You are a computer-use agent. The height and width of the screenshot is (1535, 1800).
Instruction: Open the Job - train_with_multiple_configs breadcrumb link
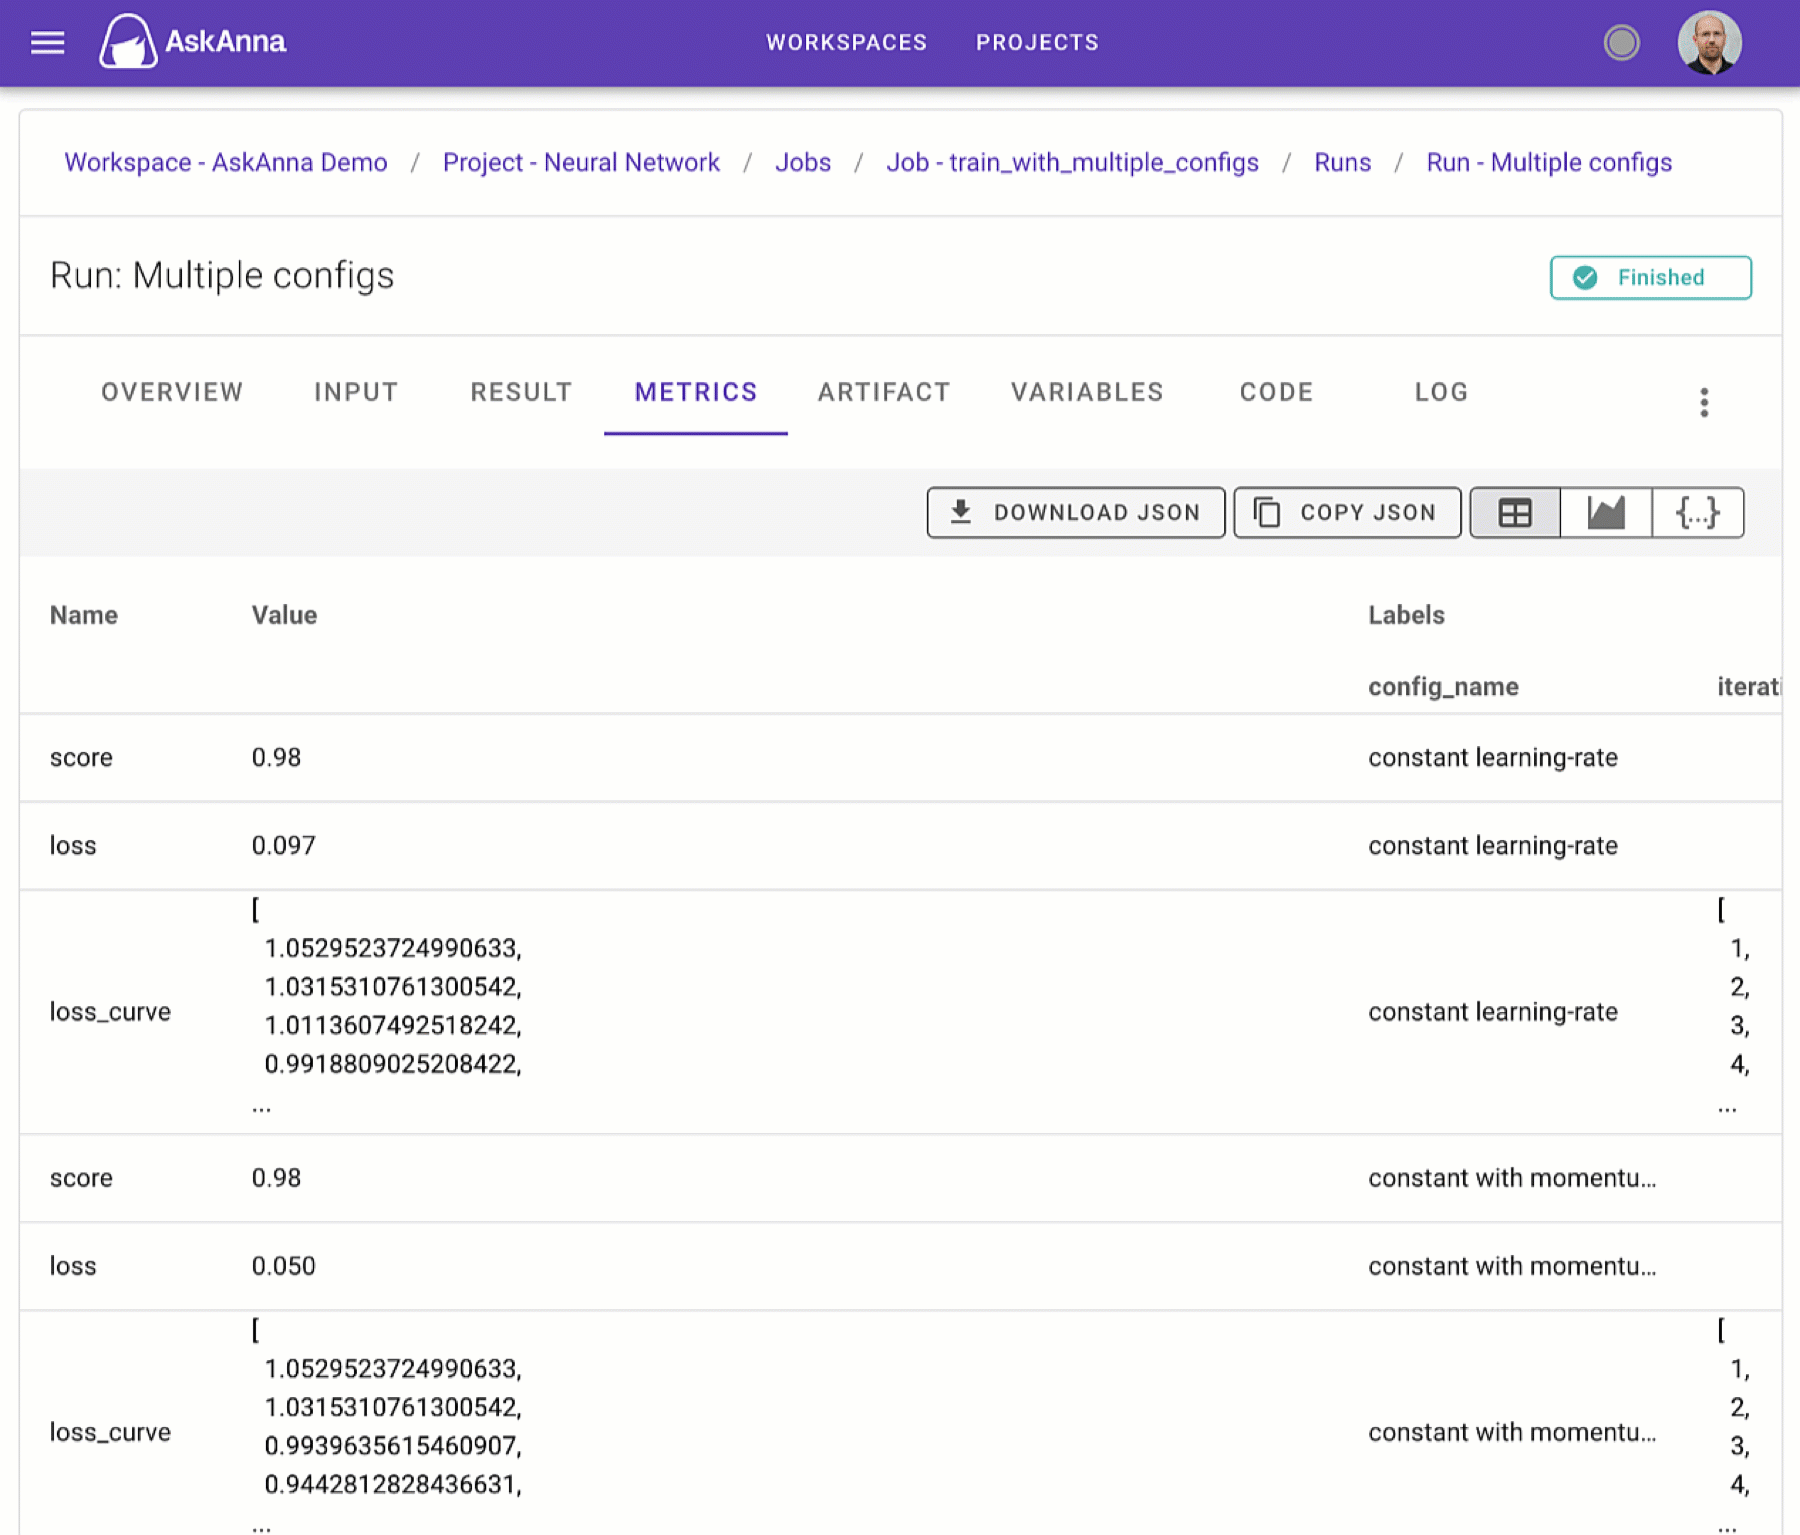pyautogui.click(x=1071, y=162)
